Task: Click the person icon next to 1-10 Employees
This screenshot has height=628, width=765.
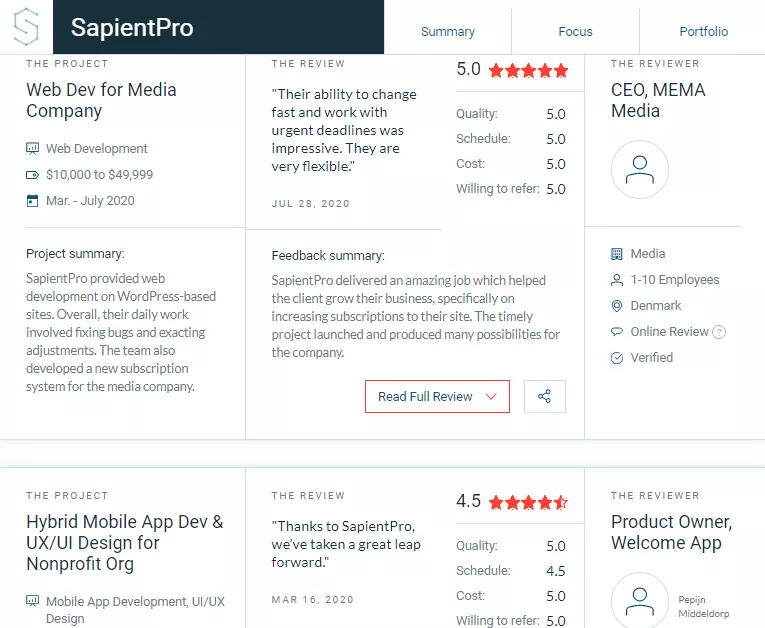Action: 617,280
